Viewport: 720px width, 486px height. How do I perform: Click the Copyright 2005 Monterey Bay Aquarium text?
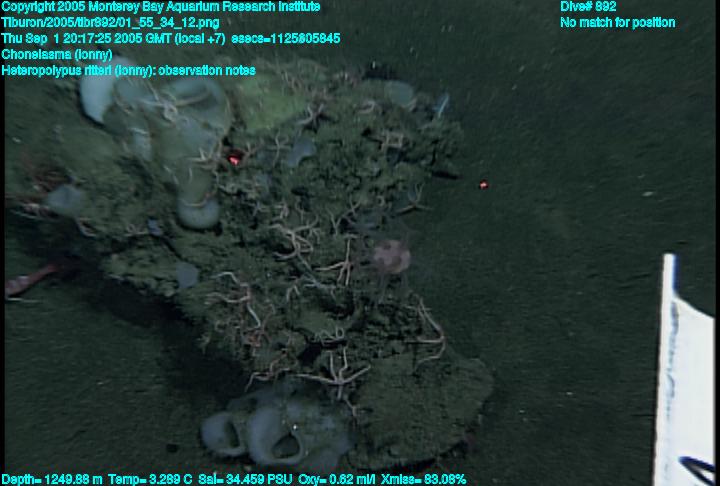click(x=160, y=7)
